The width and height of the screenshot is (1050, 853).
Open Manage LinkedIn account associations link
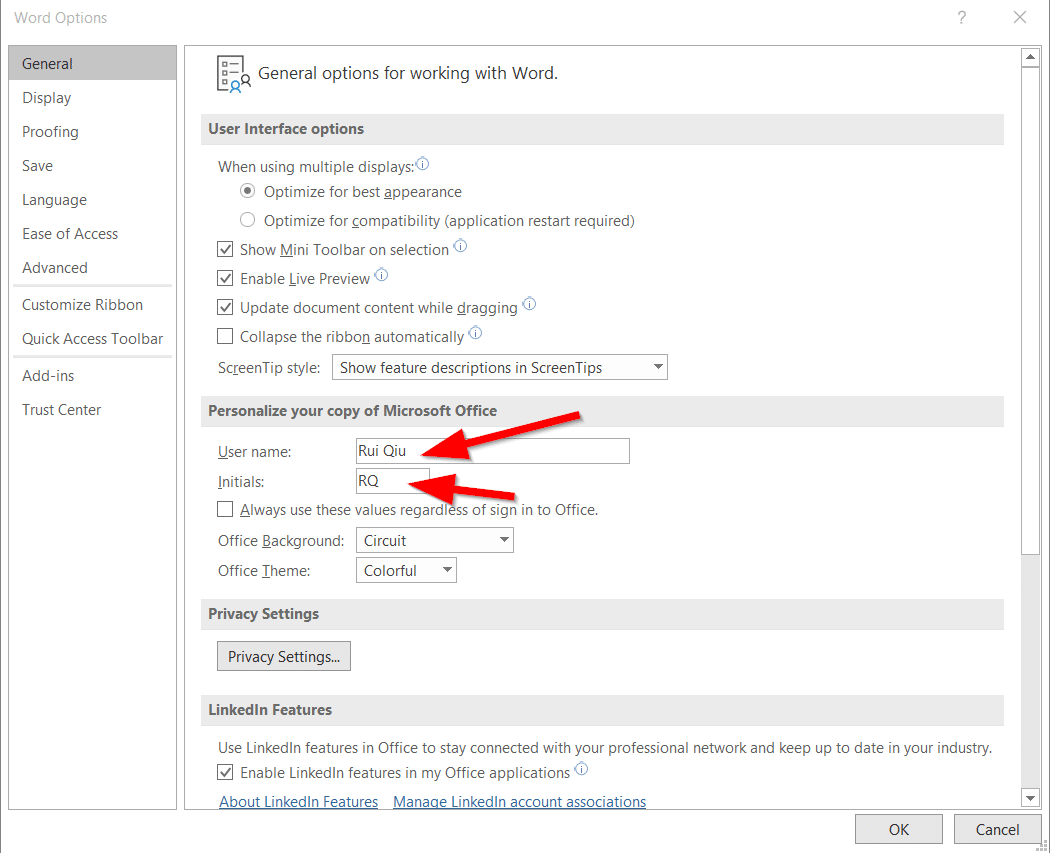[x=520, y=801]
